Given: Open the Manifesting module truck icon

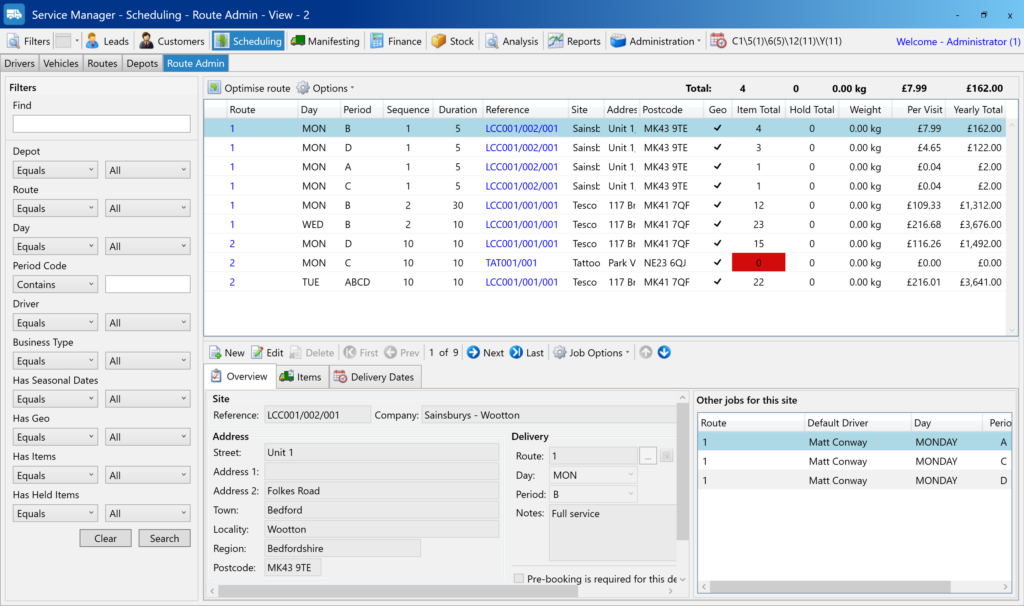Looking at the screenshot, I should (299, 41).
